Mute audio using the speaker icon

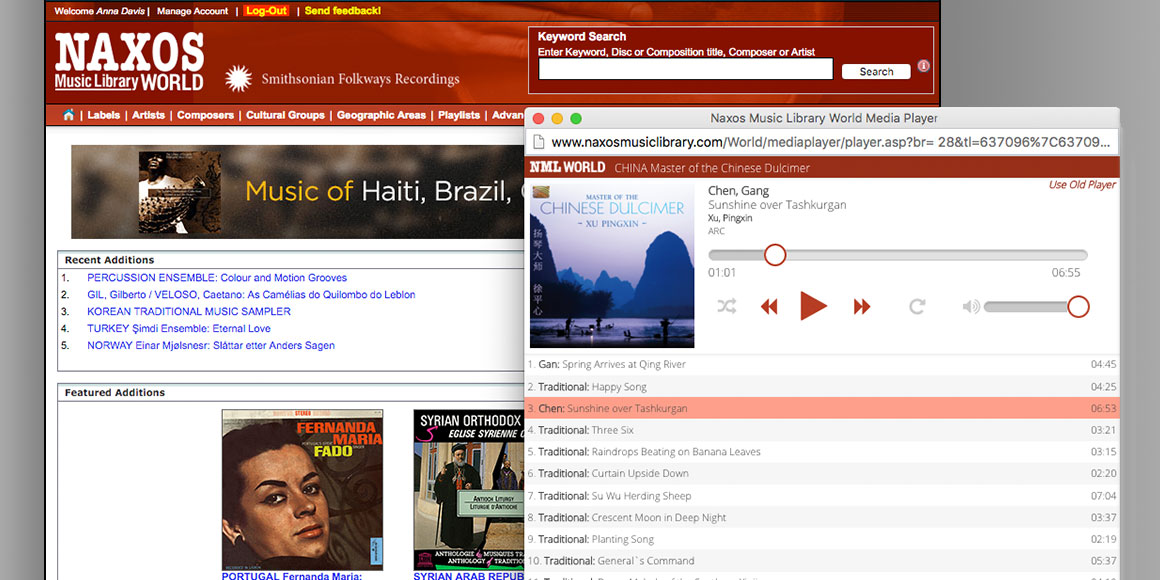(970, 307)
